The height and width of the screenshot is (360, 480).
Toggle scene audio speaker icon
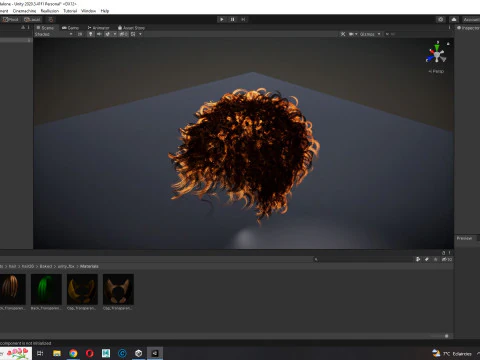coord(99,34)
